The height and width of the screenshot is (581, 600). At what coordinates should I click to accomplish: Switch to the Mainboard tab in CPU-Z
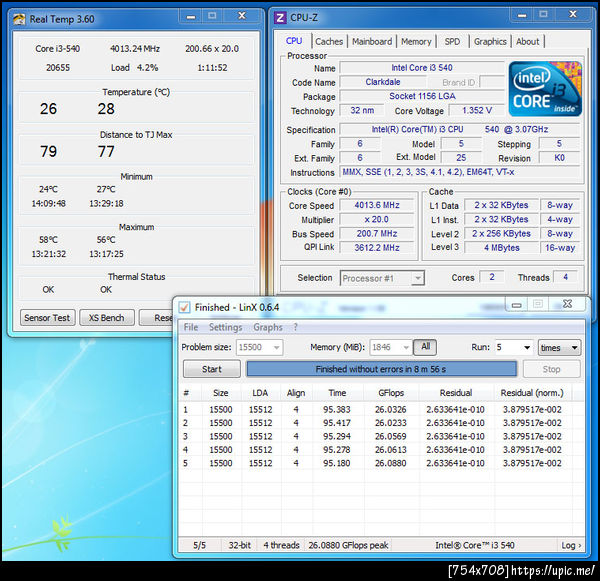click(x=372, y=41)
